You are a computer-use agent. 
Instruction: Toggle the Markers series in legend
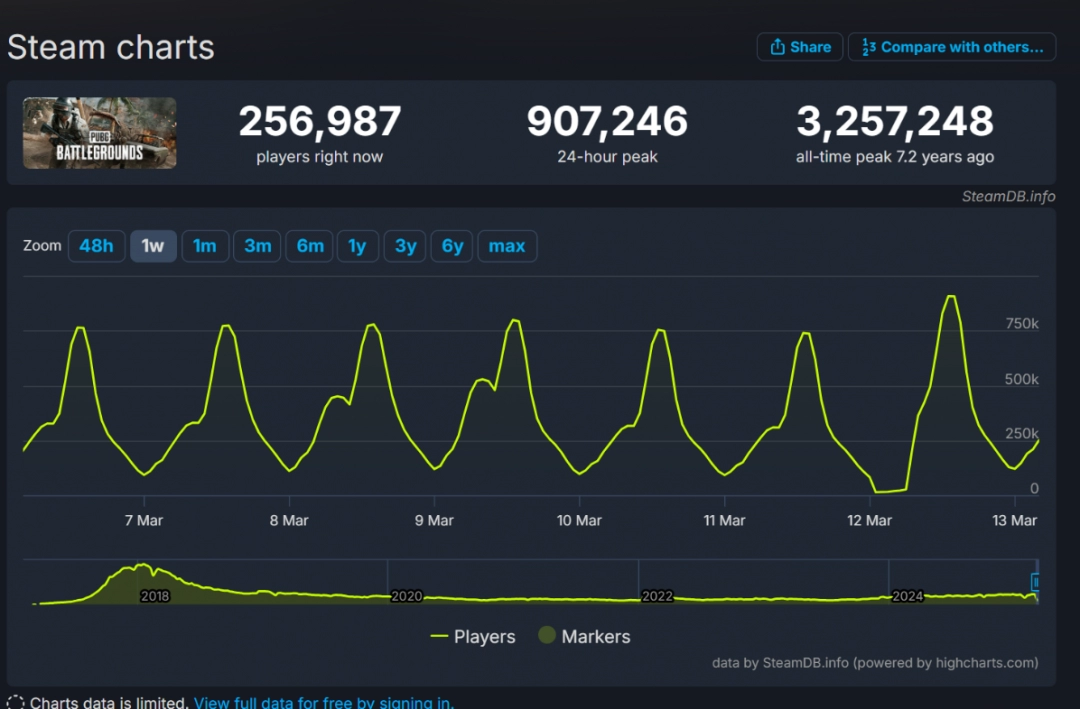point(584,637)
